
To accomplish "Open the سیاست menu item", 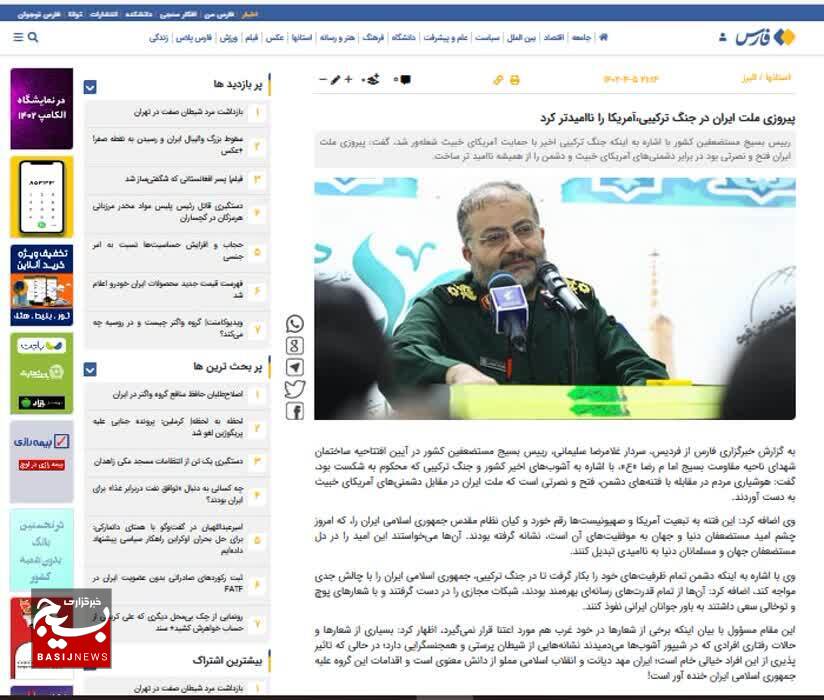I will point(487,37).
